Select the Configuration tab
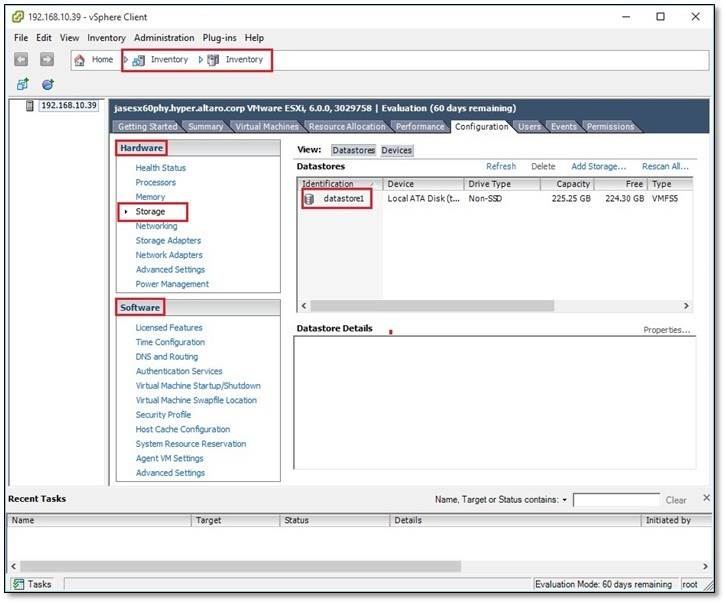The height and width of the screenshot is (604, 726). coord(481,126)
